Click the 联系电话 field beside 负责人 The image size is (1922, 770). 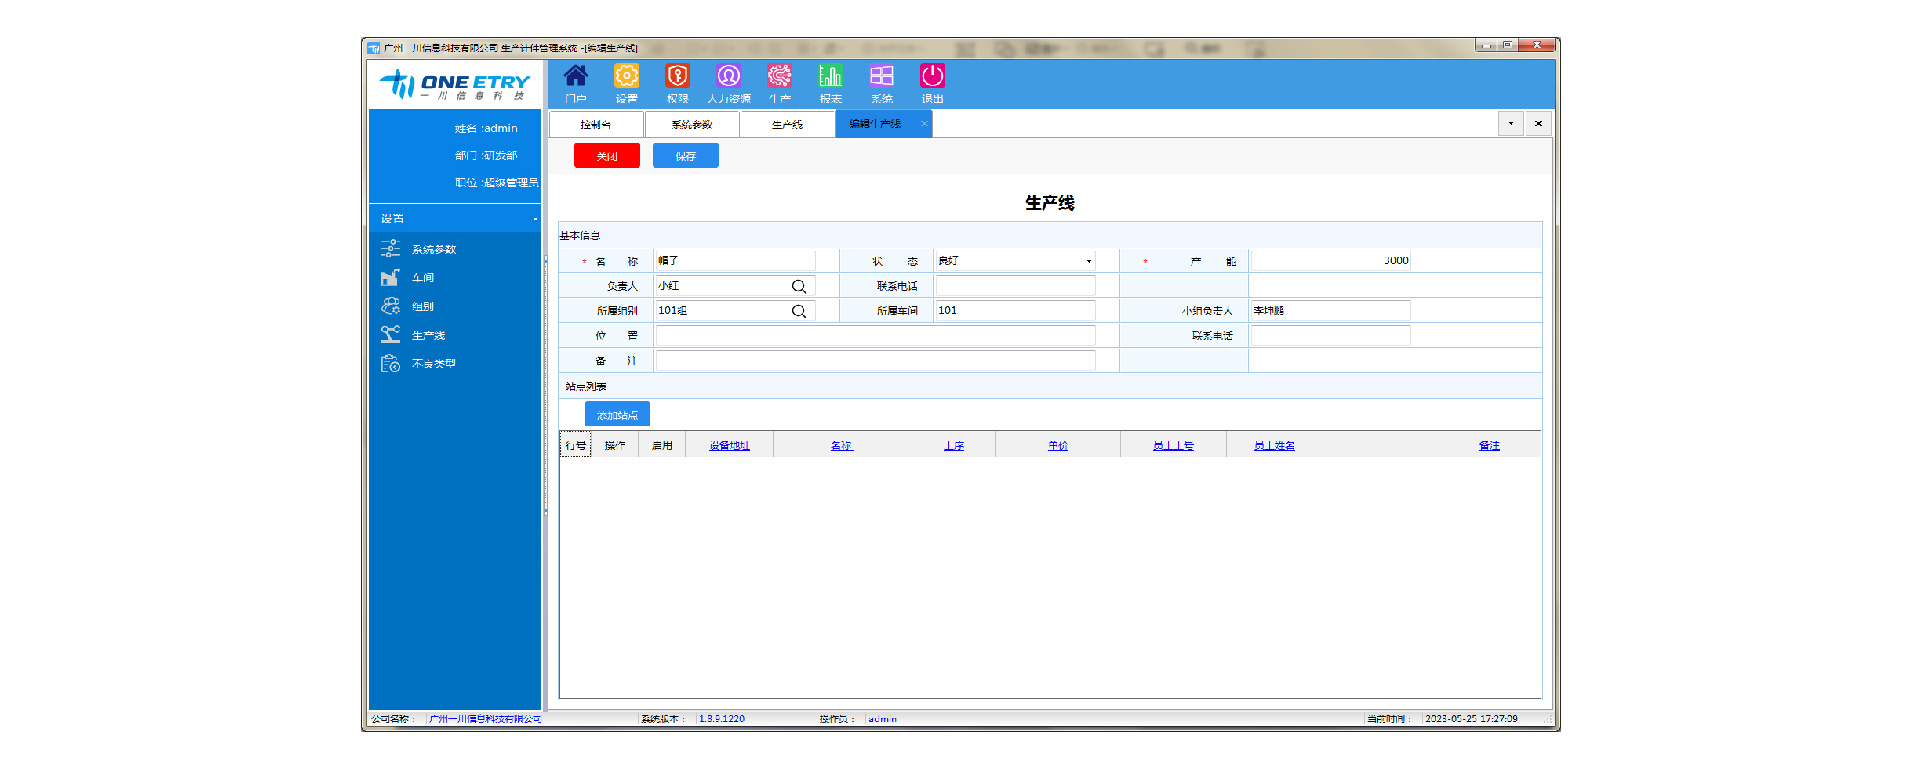click(x=1015, y=286)
